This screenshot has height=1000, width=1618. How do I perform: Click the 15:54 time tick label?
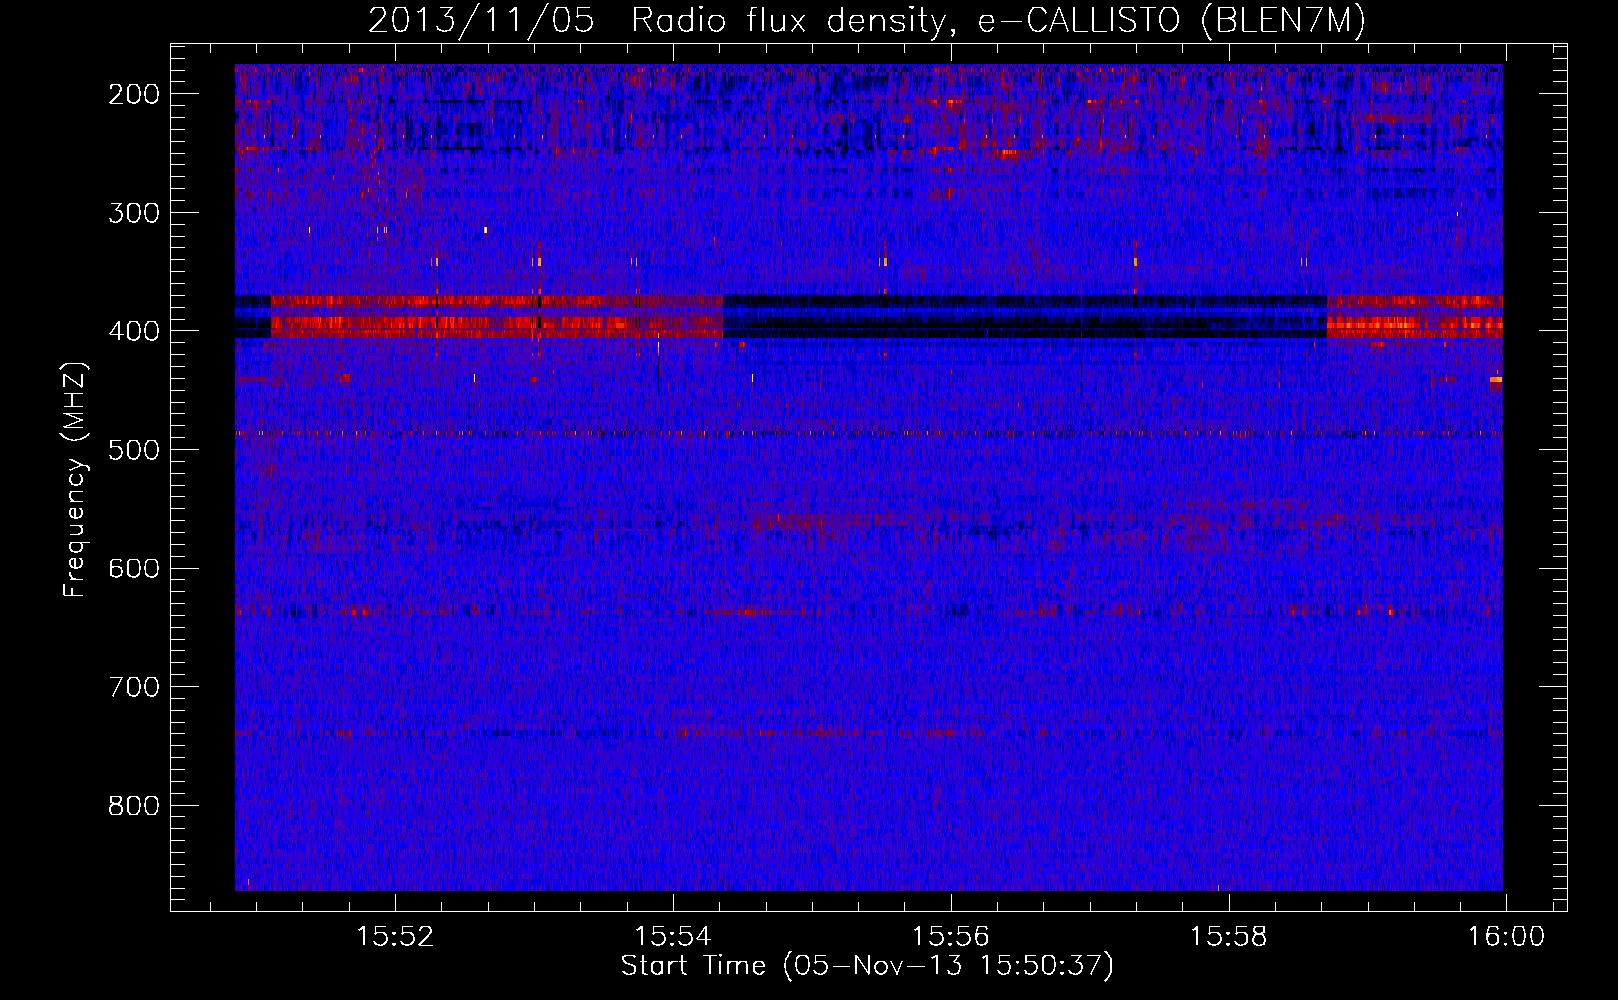point(673,937)
